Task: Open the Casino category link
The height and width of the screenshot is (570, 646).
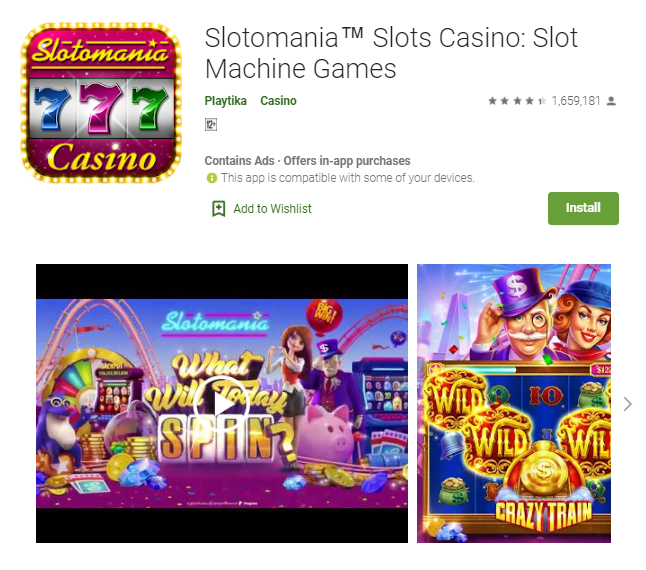Action: click(x=279, y=101)
